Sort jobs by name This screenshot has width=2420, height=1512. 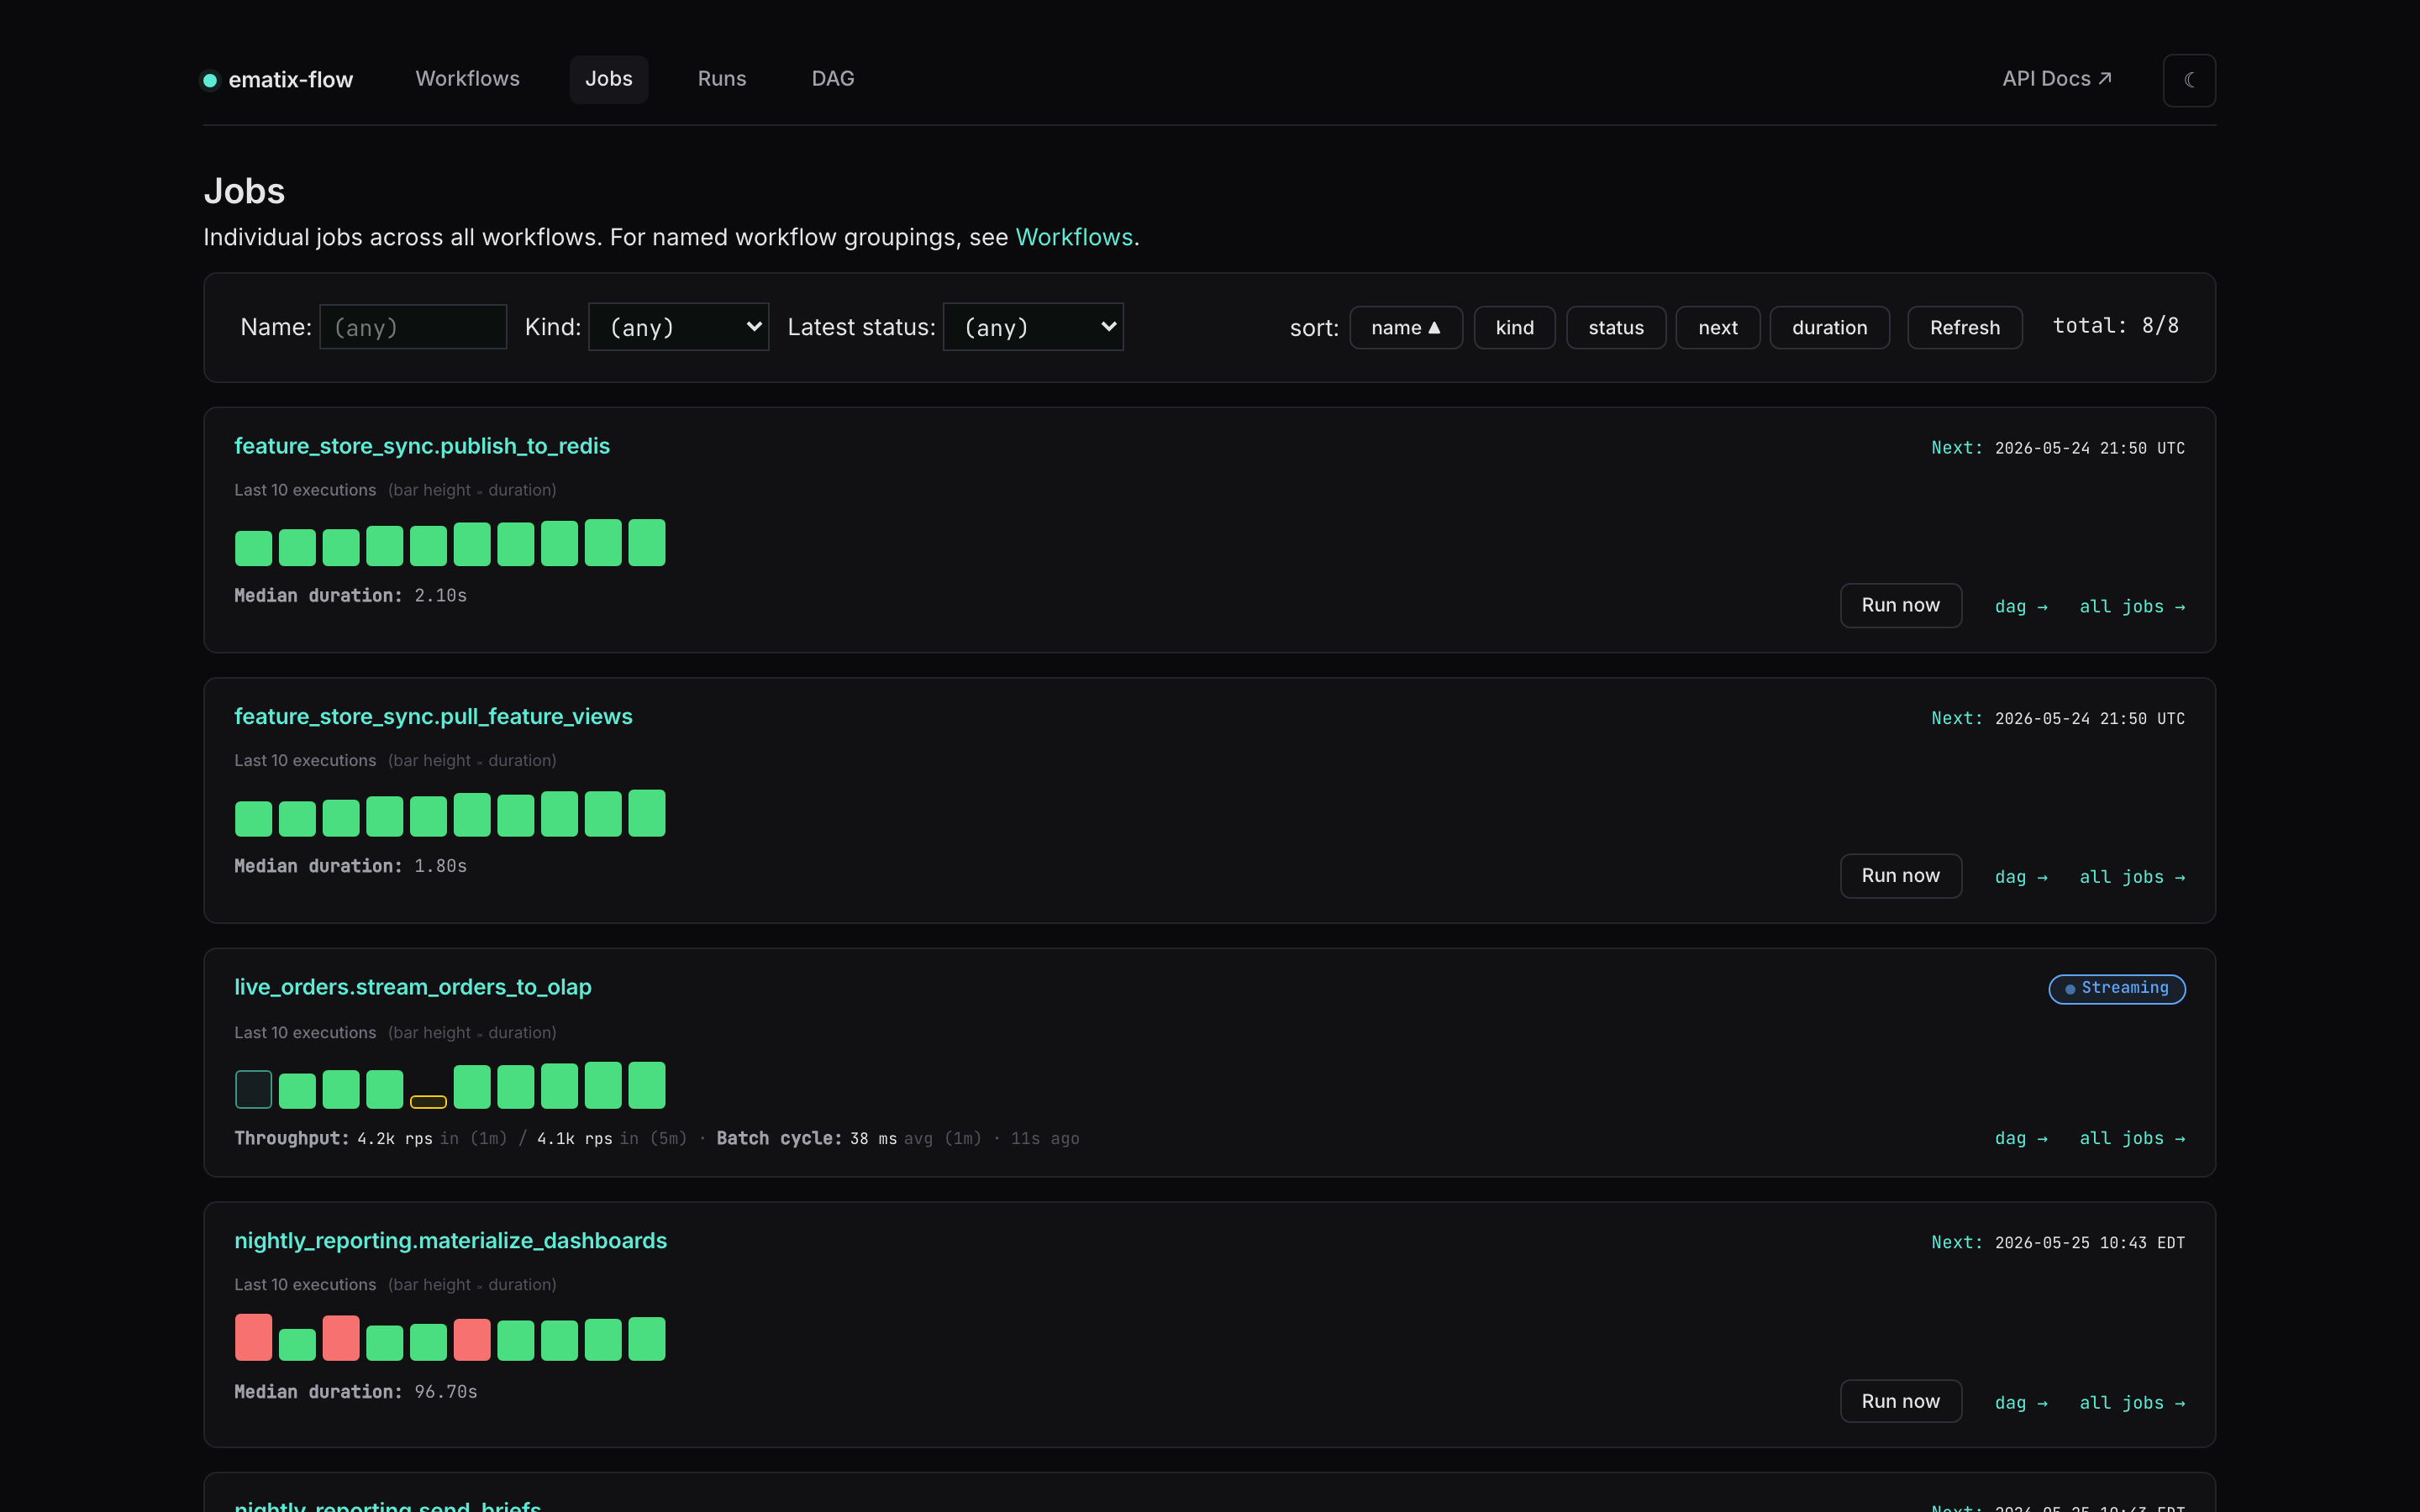coord(1405,328)
